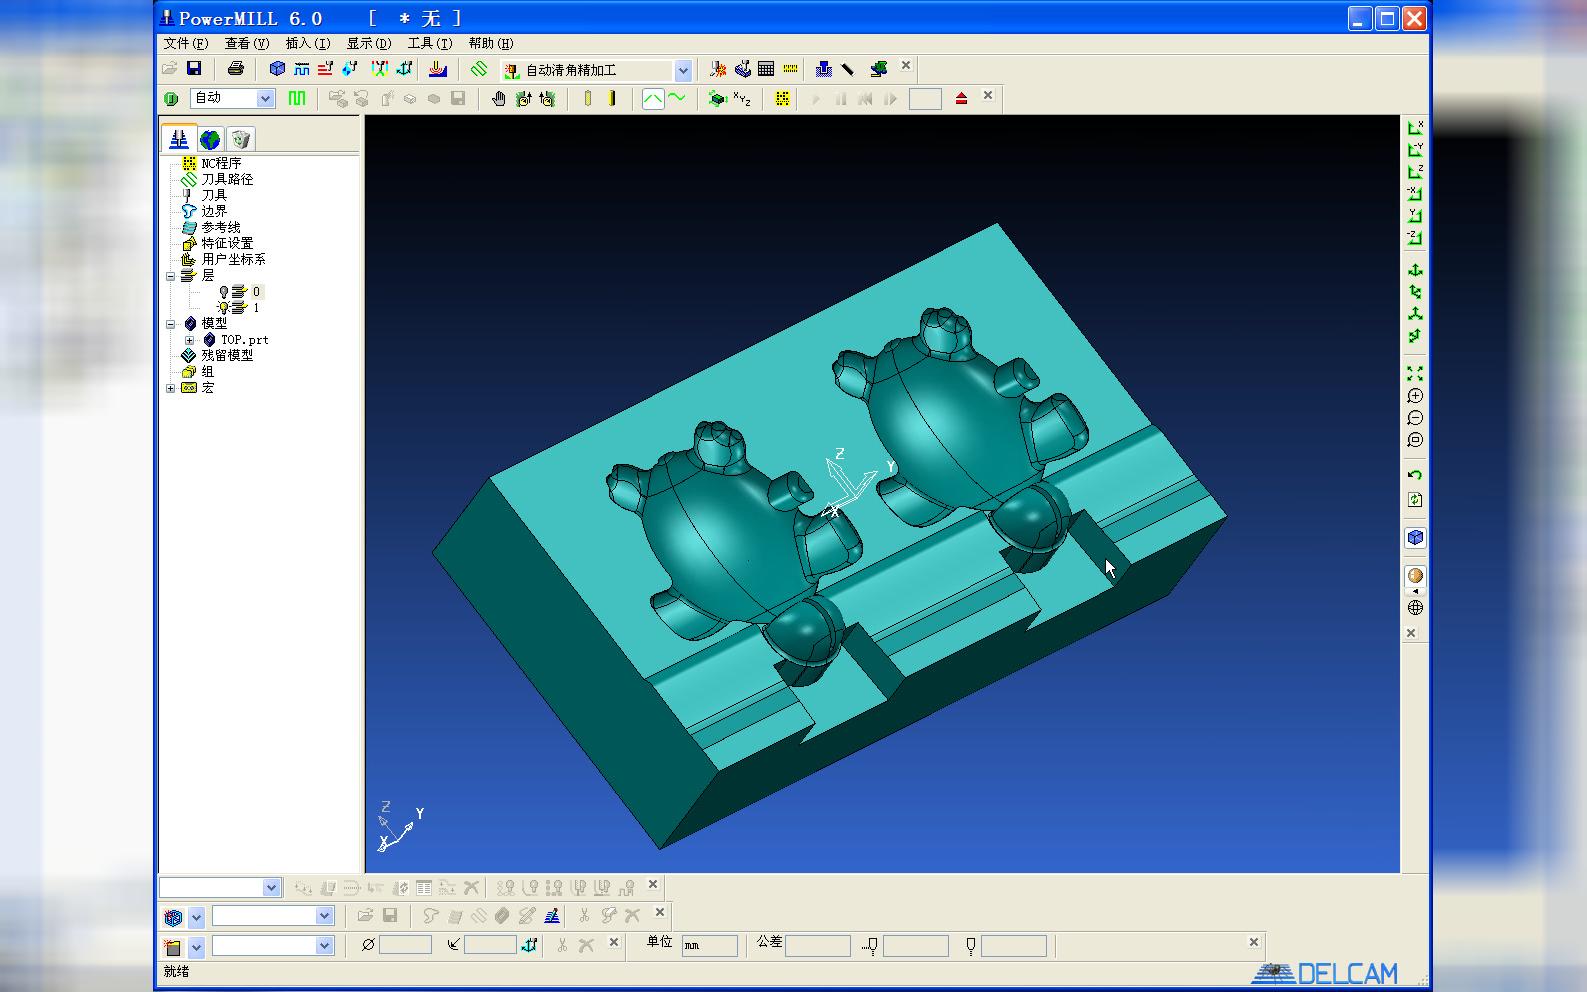Select the shaded sphere view icon
The width and height of the screenshot is (1587, 992).
point(1415,575)
